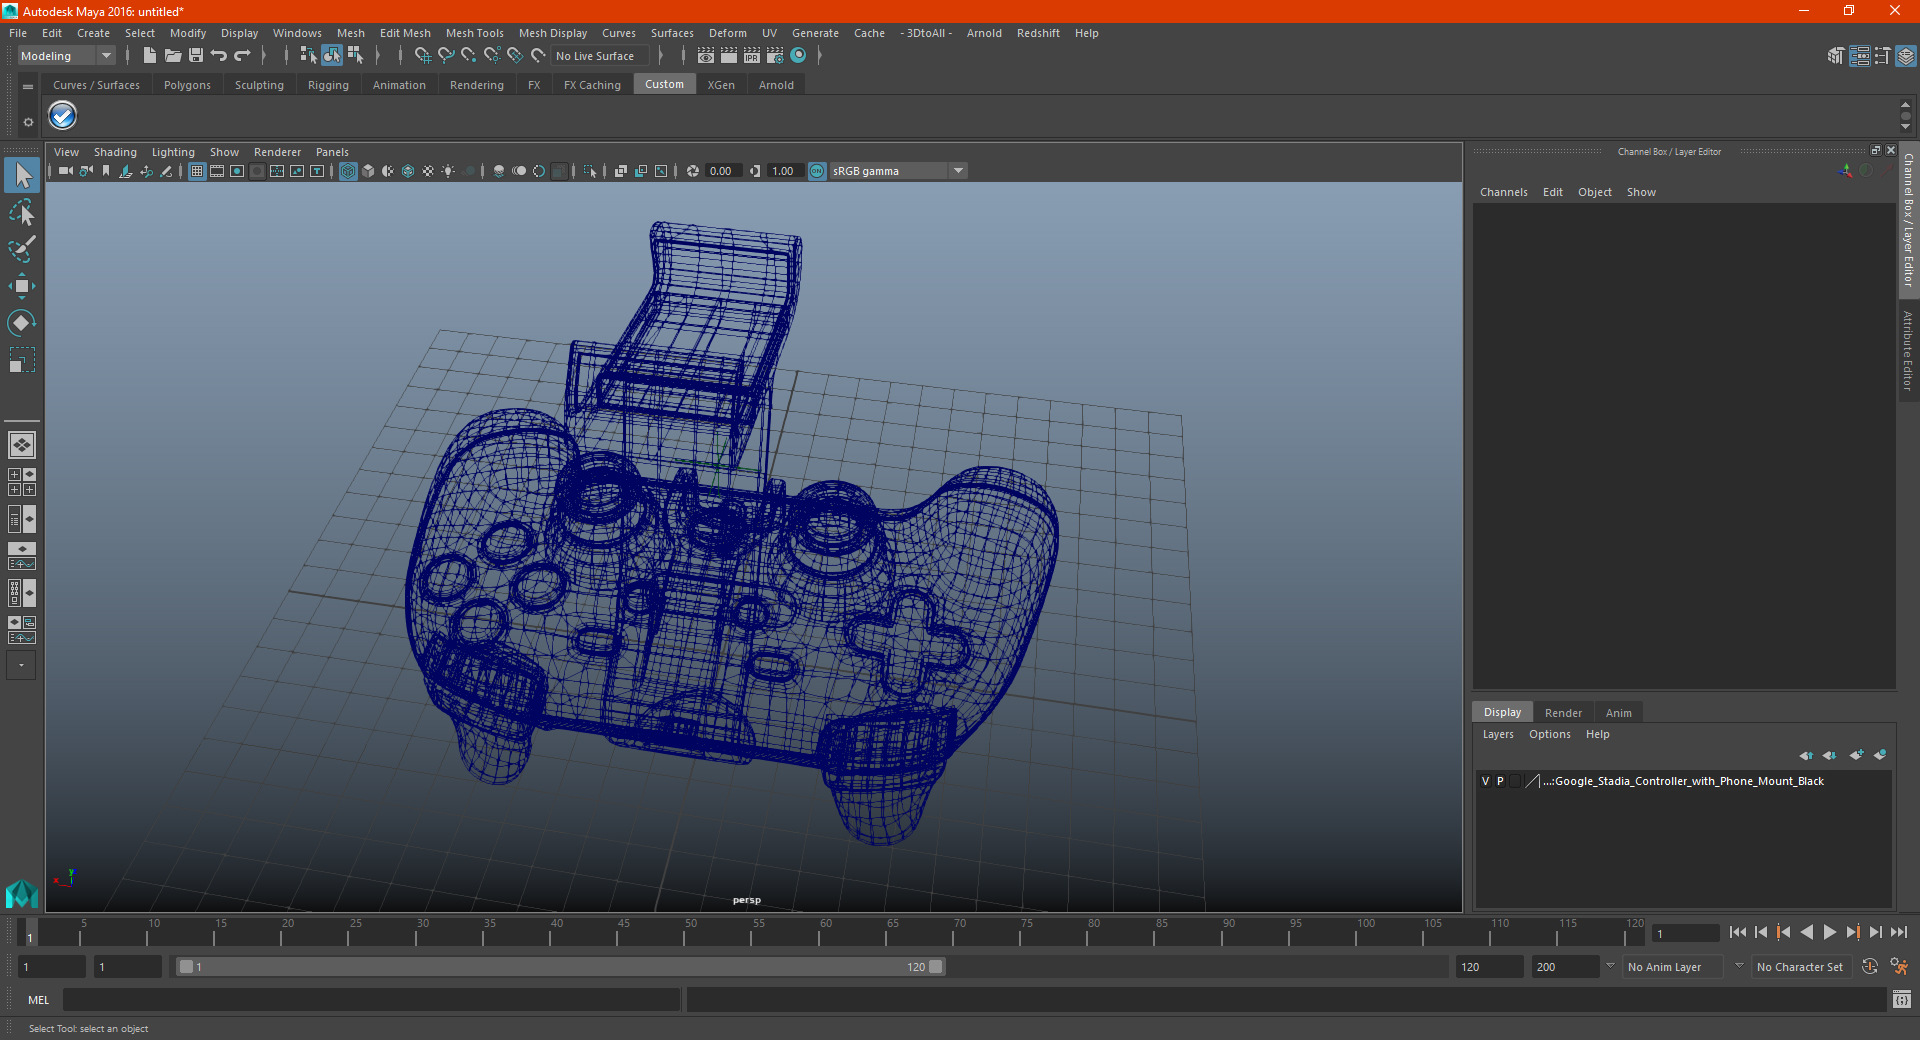Toggle use all lights bulb icon
This screenshot has height=1040, width=1920.
pos(448,171)
